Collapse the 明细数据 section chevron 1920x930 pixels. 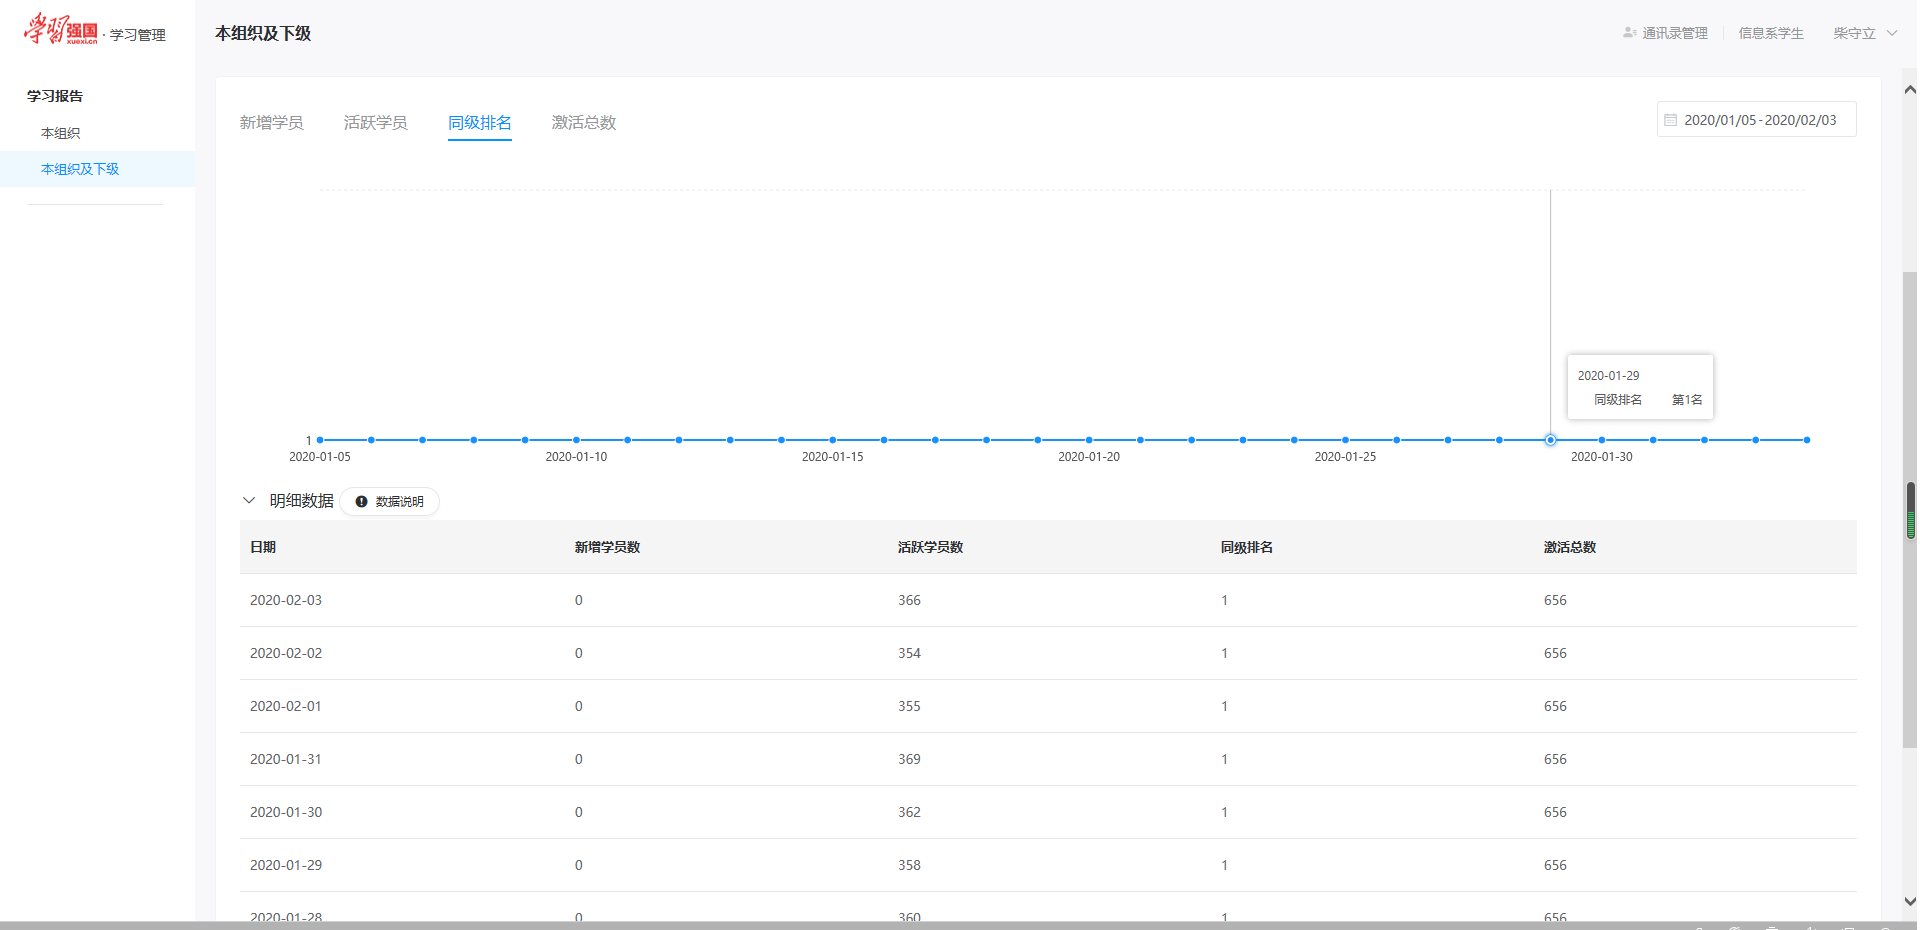(x=249, y=501)
